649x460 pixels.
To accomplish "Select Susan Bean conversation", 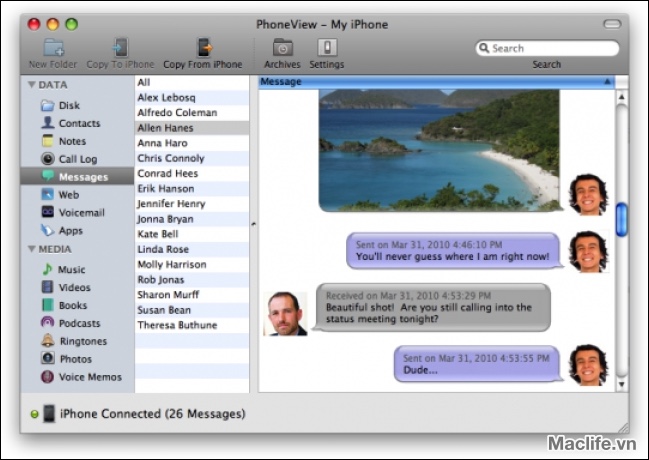I will (x=192, y=310).
